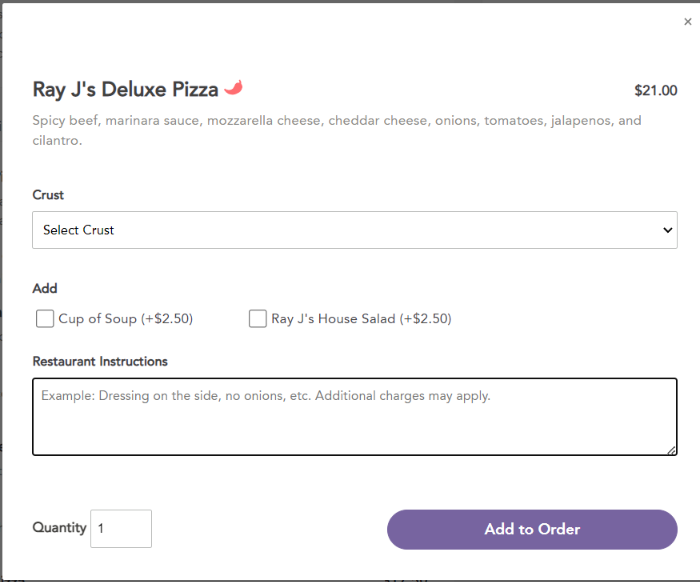Screen dimensions: 700x582
Task: Check the Cup of Soup checkbox
Action: tap(45, 319)
